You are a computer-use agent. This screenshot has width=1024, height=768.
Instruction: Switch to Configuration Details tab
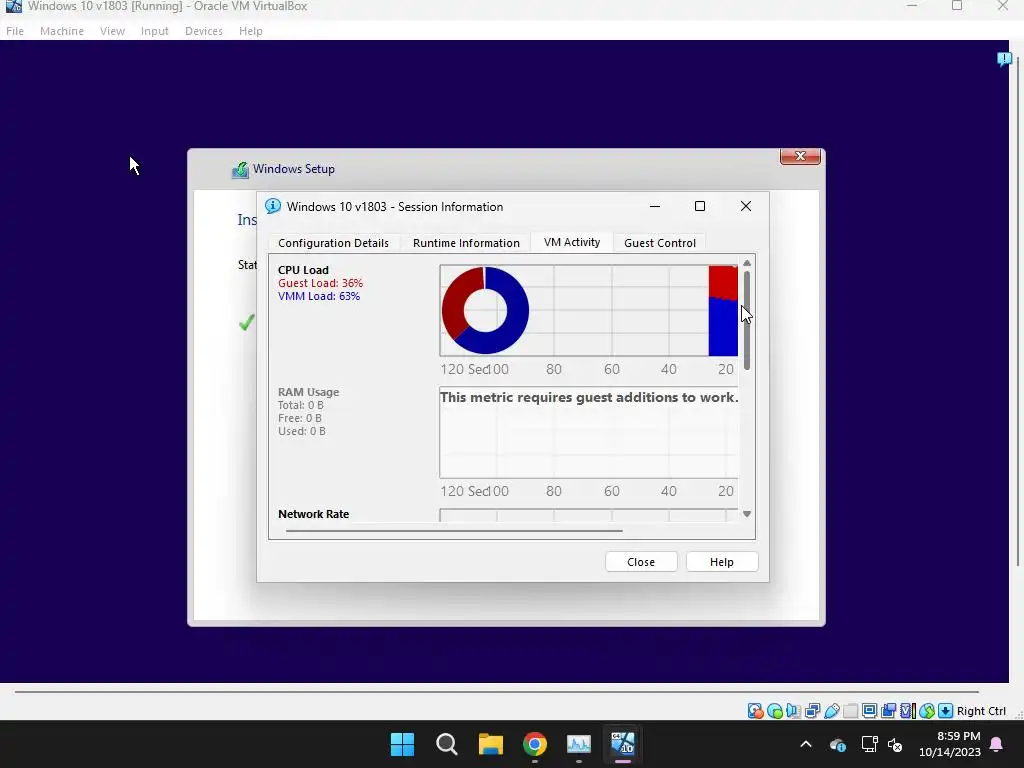[x=333, y=242]
